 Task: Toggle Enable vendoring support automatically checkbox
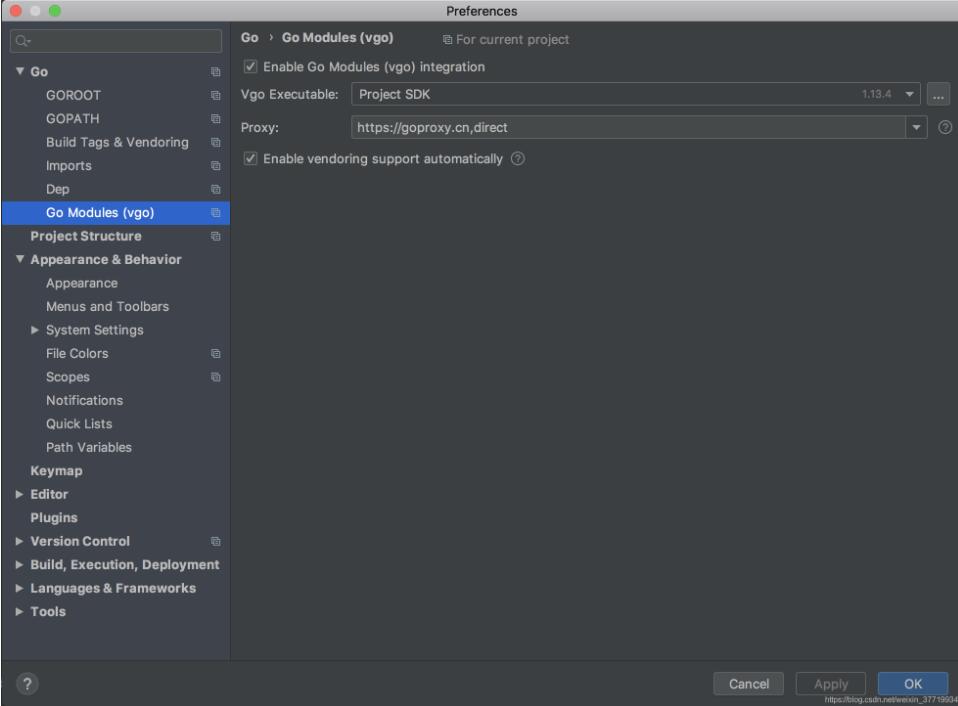click(x=250, y=159)
